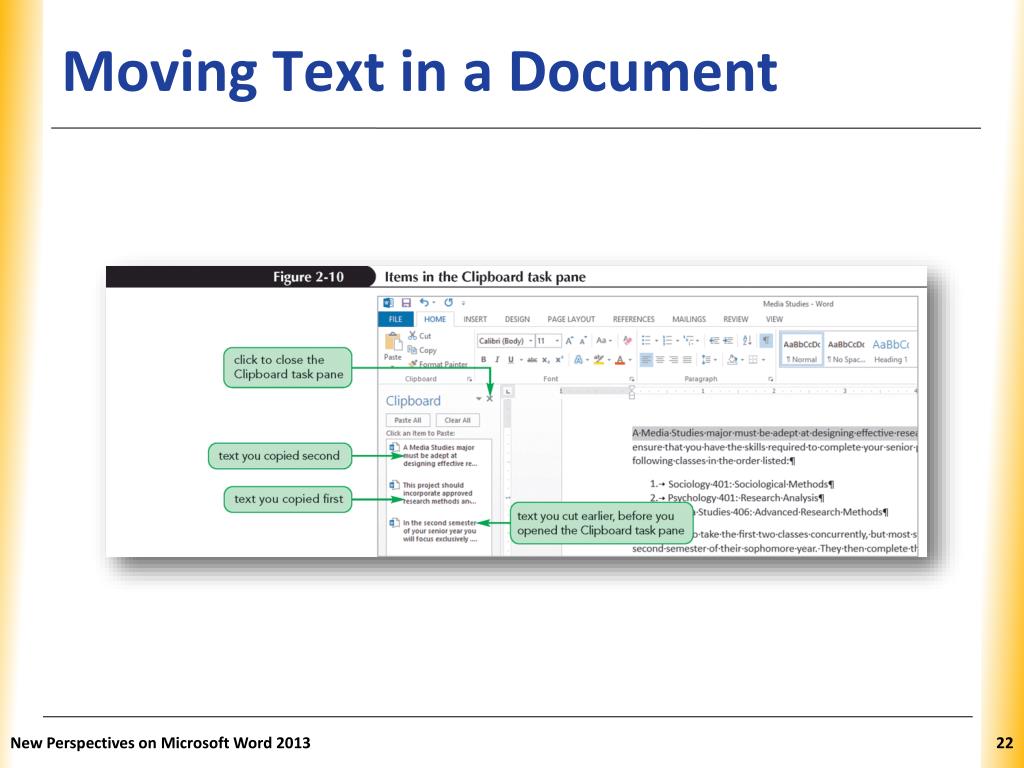Image resolution: width=1024 pixels, height=768 pixels.
Task: Open Clipboard pane options arrow
Action: 479,398
